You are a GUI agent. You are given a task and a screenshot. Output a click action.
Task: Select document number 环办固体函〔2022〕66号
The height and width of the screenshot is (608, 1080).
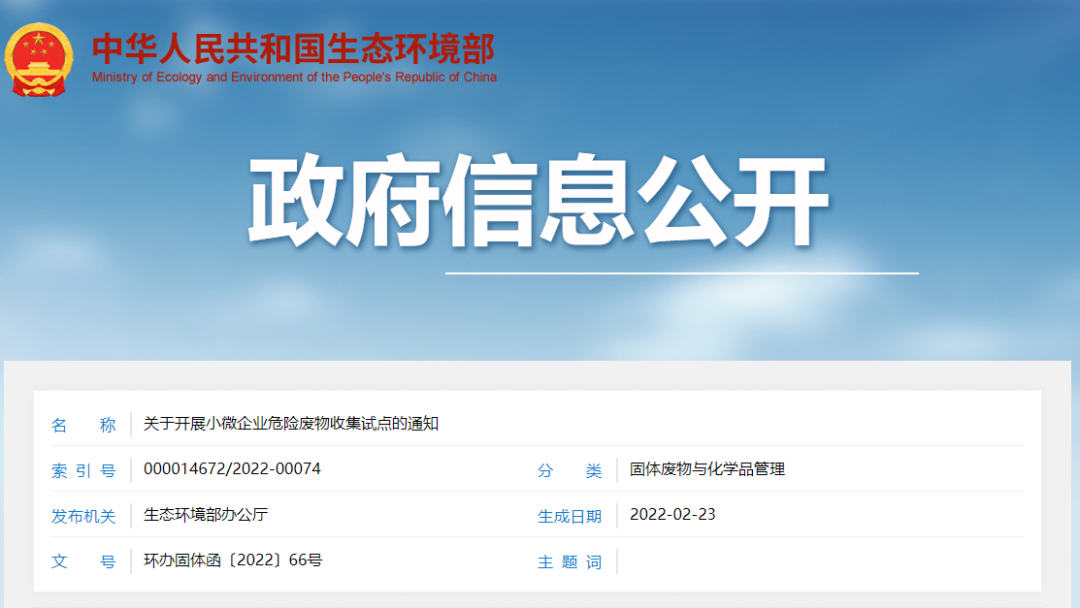(233, 560)
